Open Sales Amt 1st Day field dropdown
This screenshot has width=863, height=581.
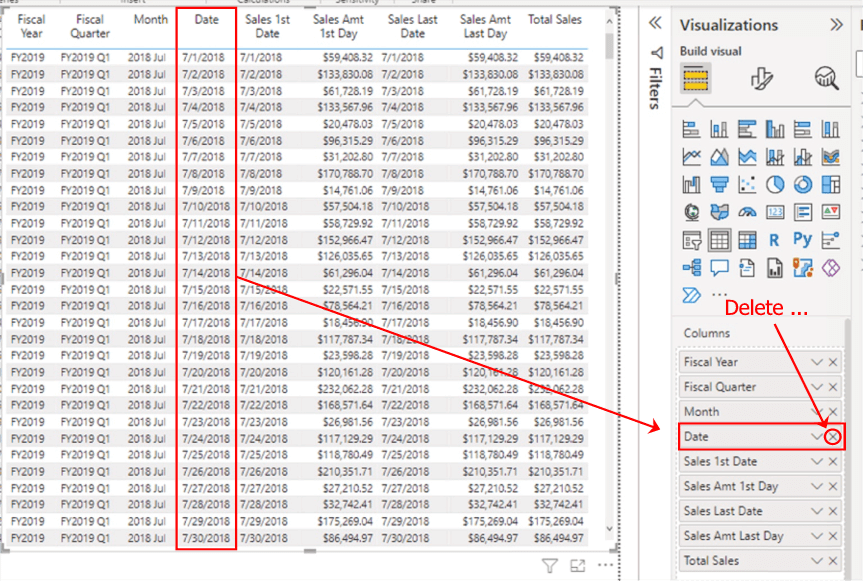817,486
